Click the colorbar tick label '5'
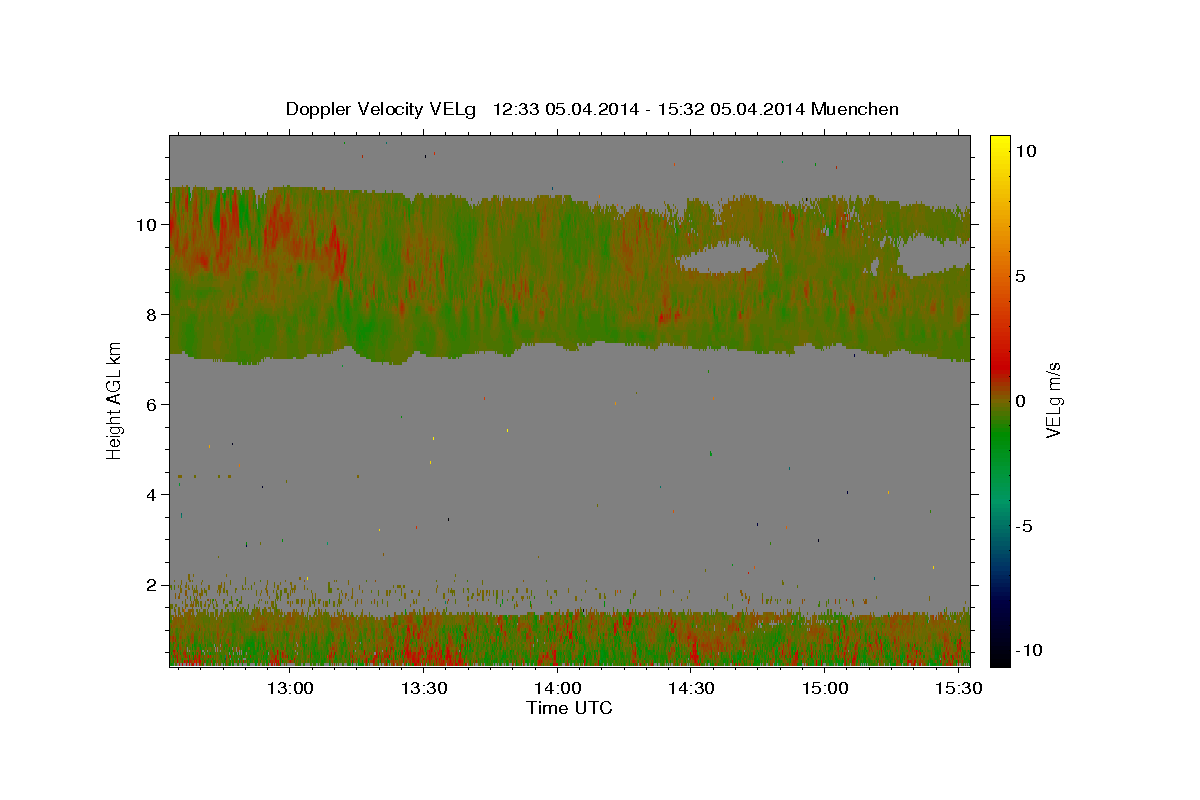Image resolution: width=1200 pixels, height=800 pixels. [1021, 276]
